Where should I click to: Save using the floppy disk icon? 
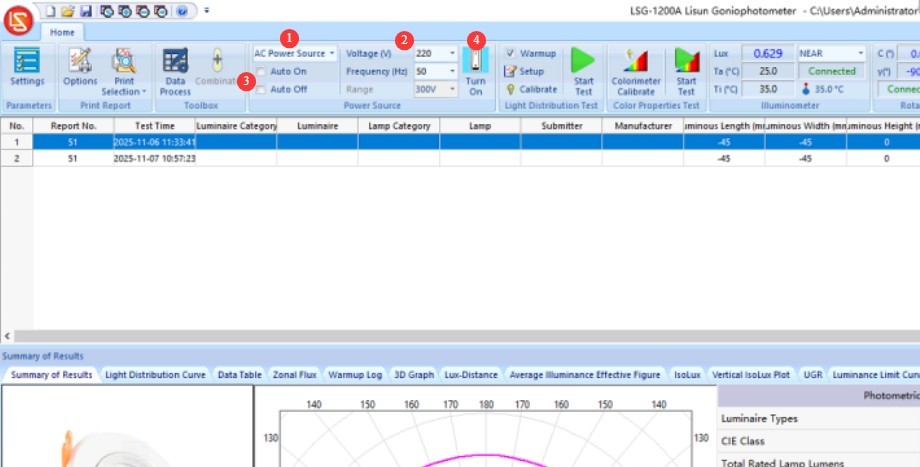[x=86, y=11]
